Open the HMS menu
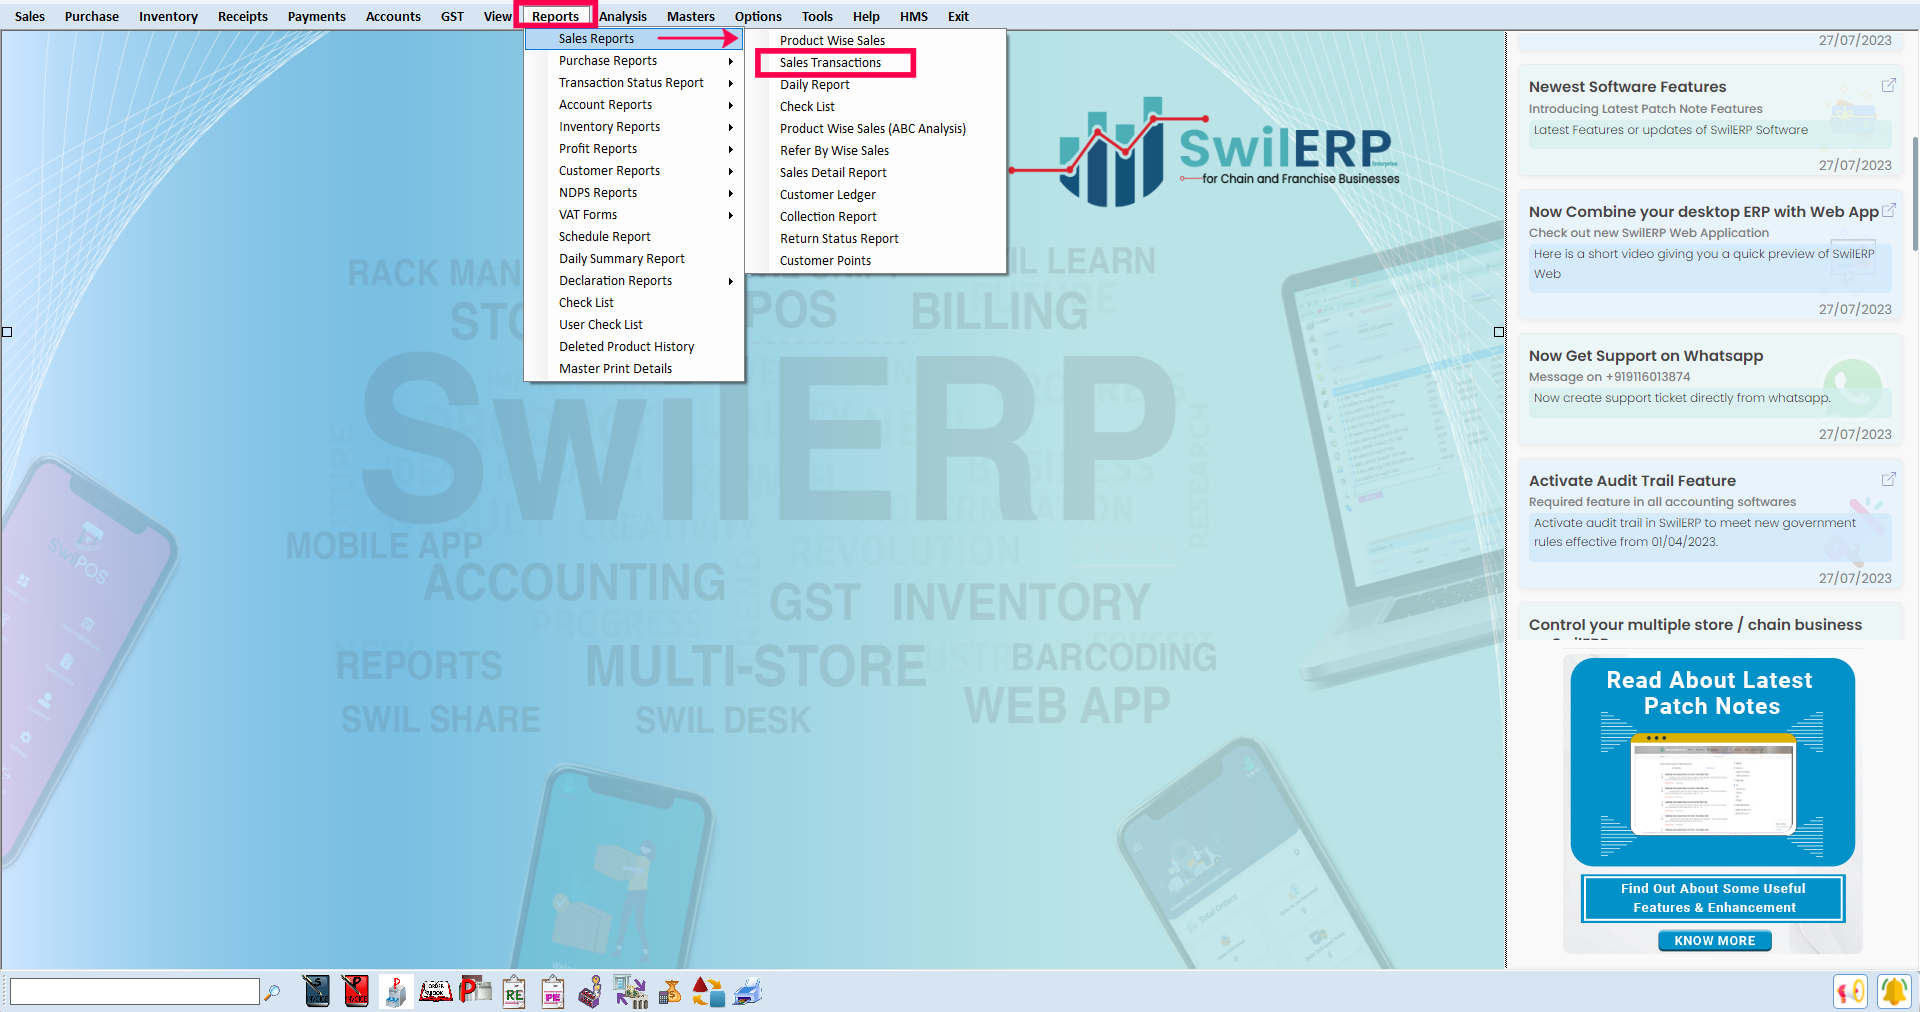Image resolution: width=1920 pixels, height=1012 pixels. point(914,16)
